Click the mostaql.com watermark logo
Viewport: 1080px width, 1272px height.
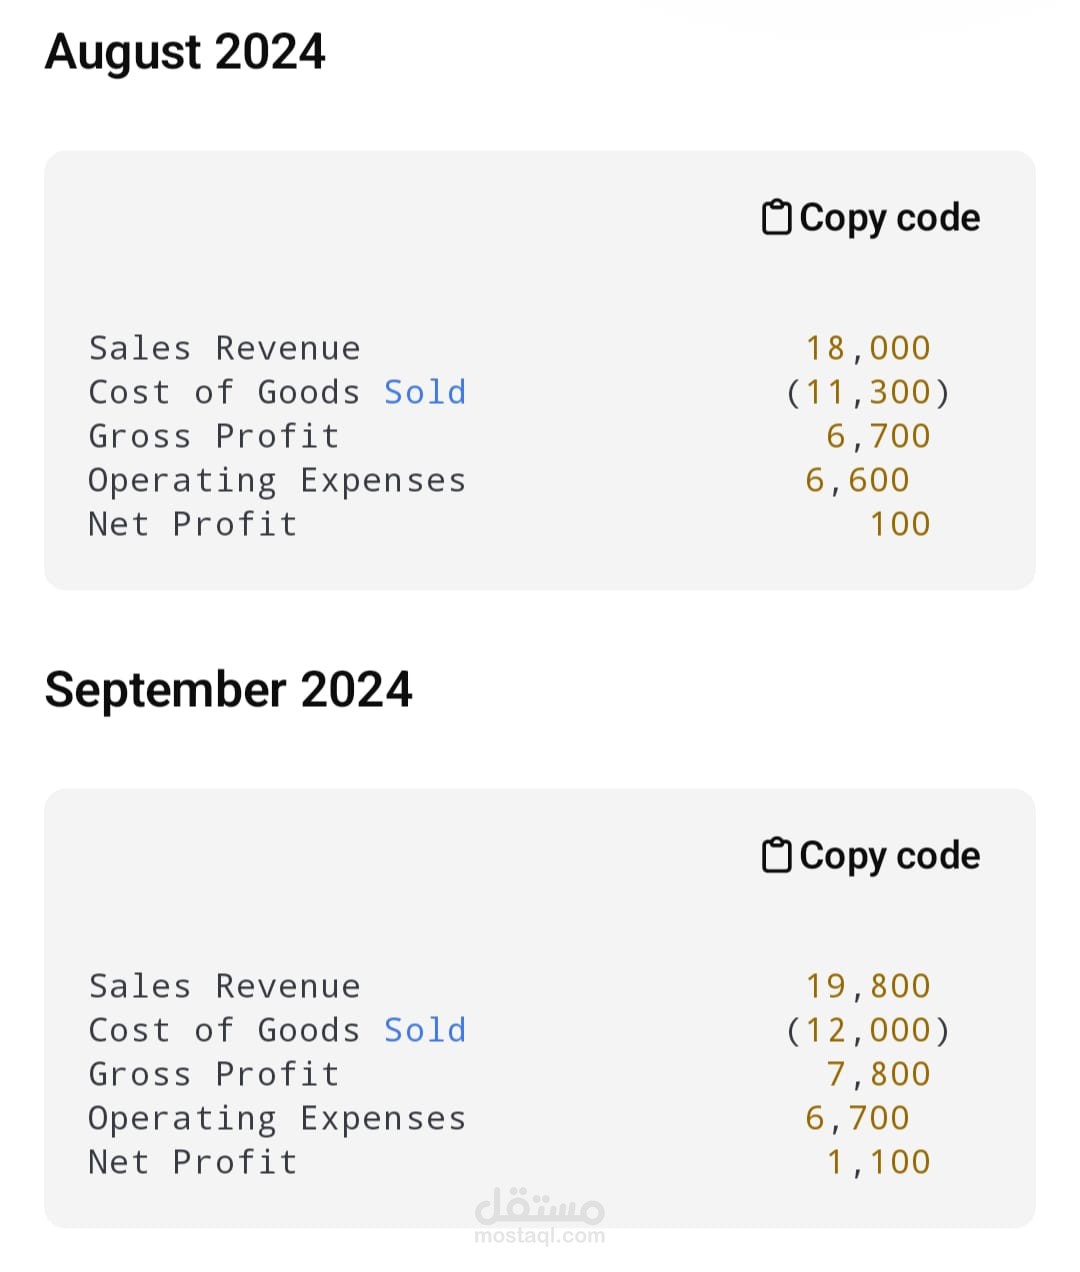point(540,1214)
